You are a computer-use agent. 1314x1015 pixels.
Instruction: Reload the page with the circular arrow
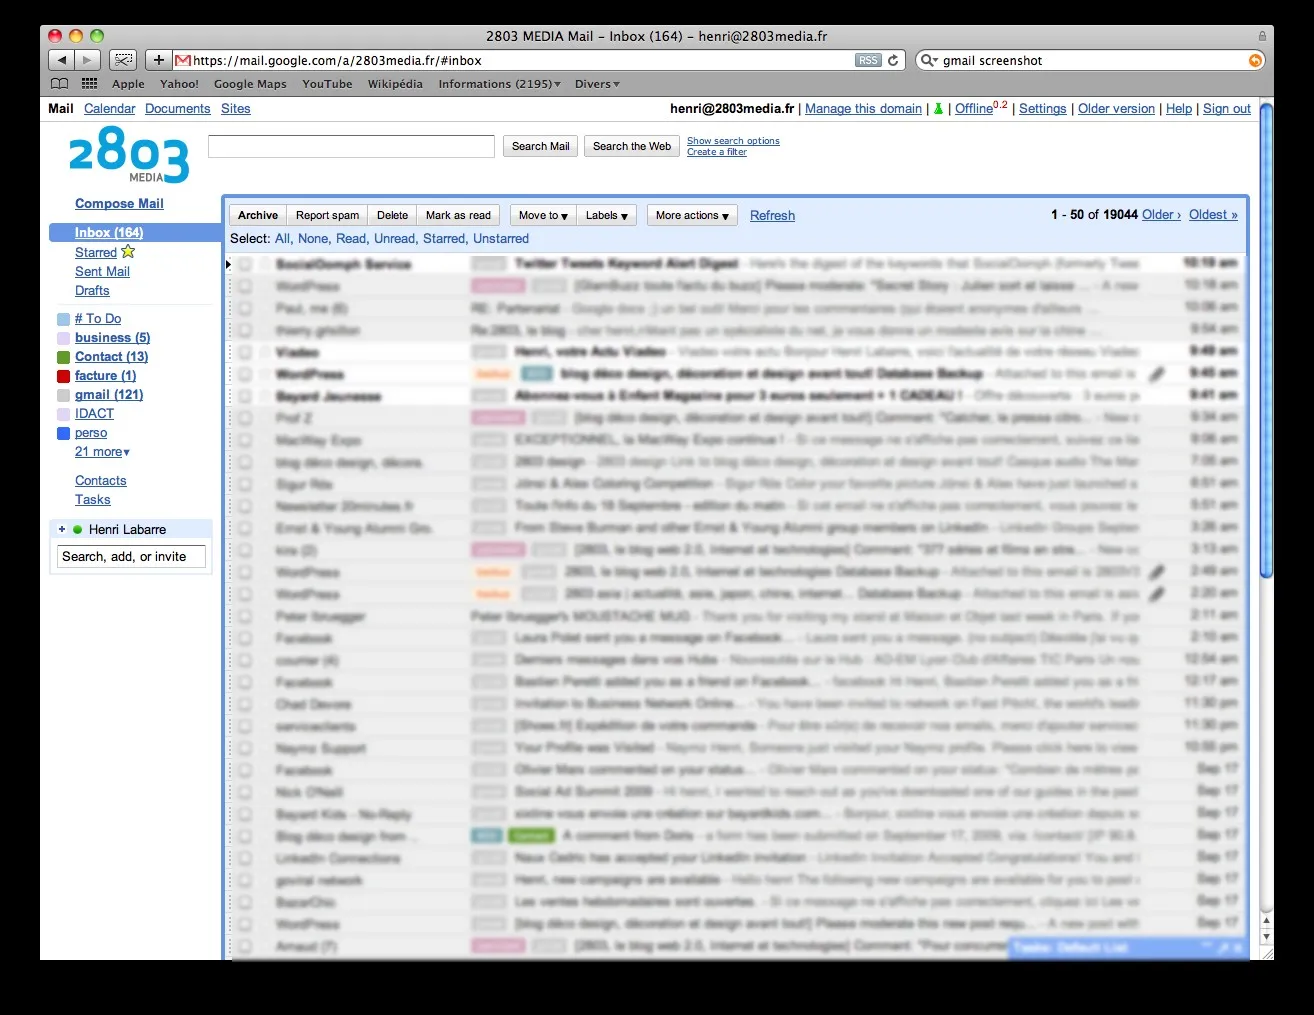(x=893, y=60)
